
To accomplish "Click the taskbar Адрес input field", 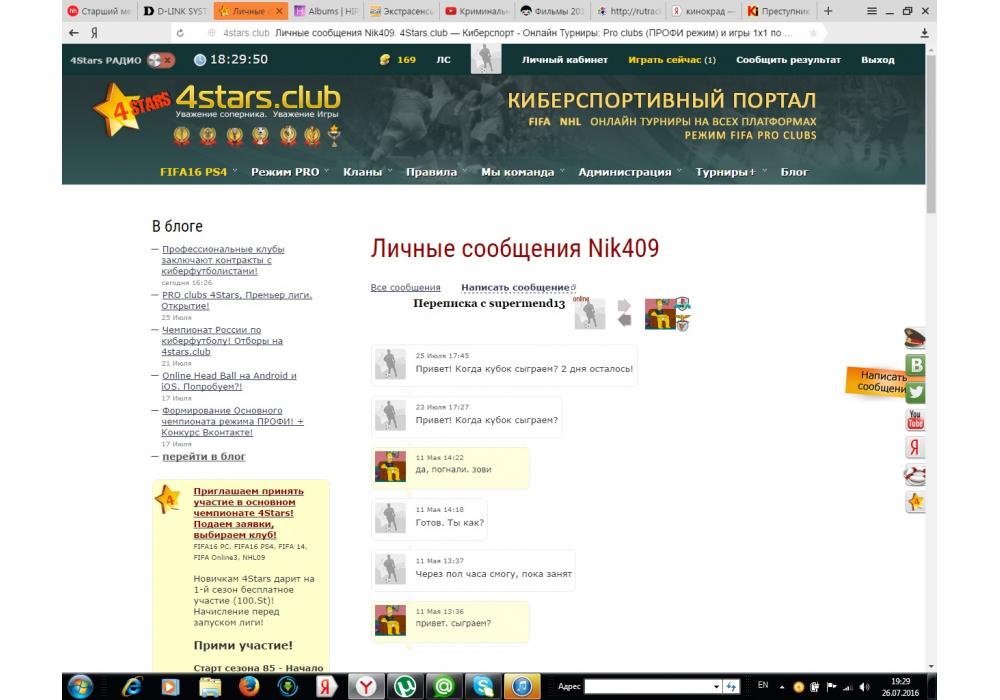I will coord(651,686).
